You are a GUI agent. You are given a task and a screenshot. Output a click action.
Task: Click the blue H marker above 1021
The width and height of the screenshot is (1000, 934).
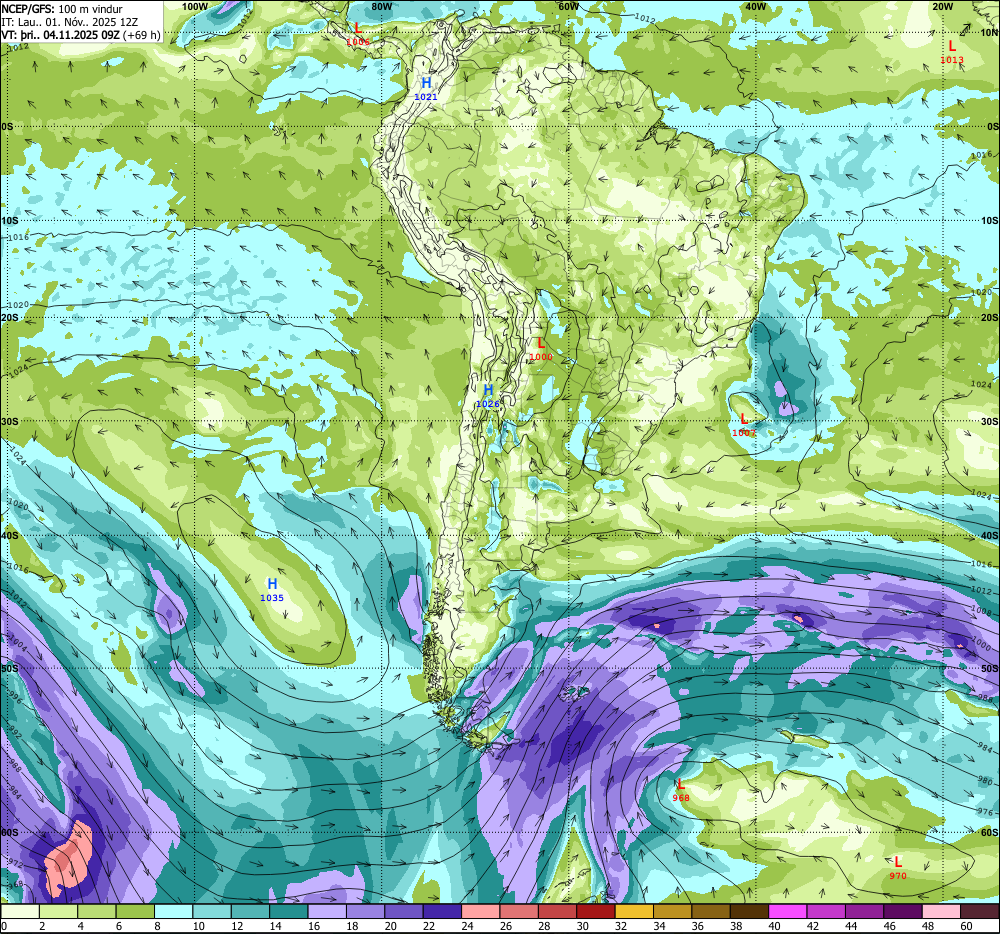[426, 83]
